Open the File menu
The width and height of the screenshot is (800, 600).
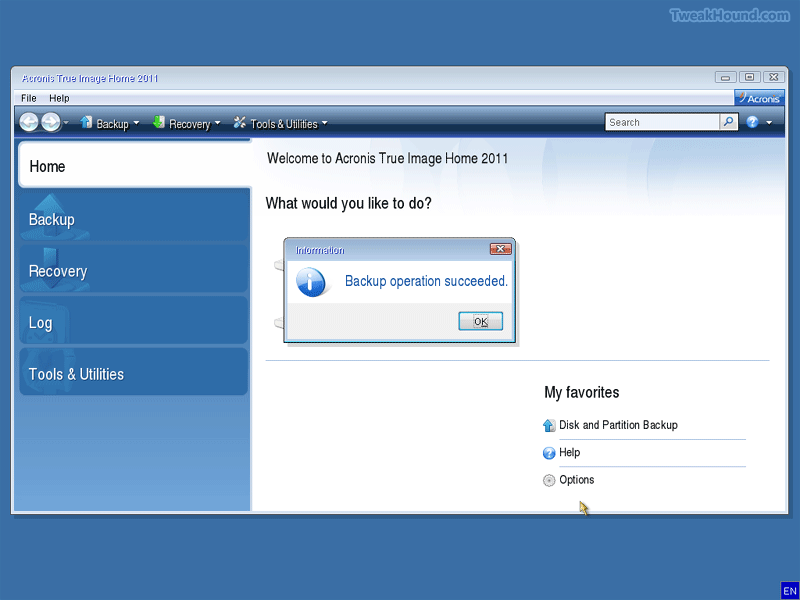[x=29, y=98]
